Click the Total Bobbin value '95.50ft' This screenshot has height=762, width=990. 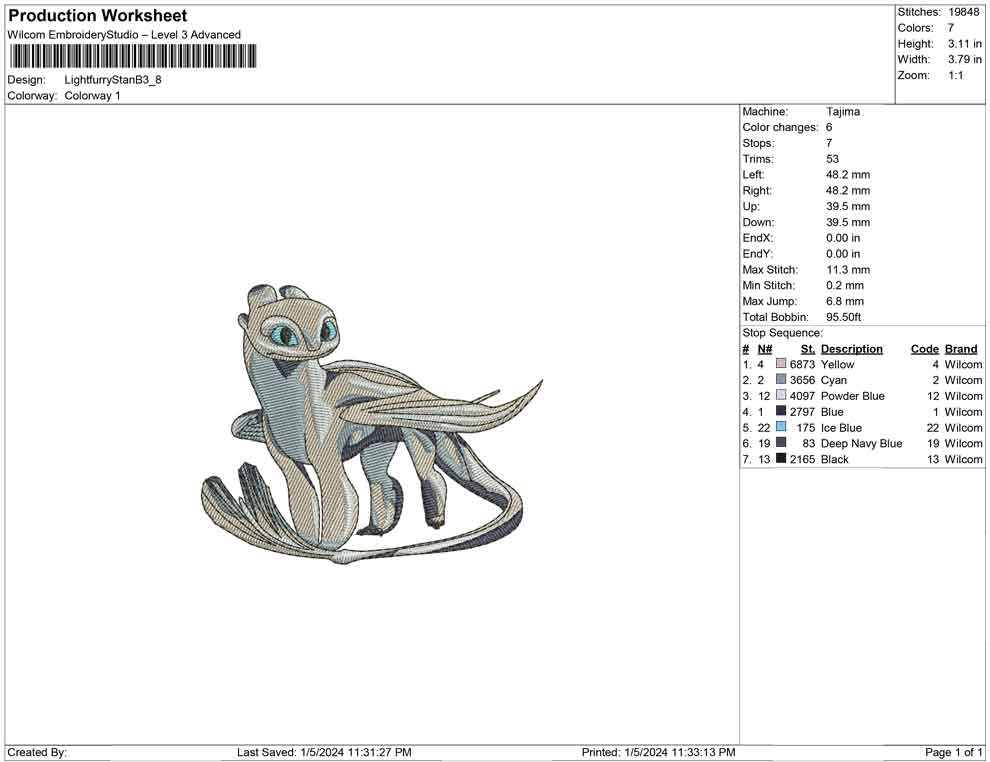pos(844,317)
